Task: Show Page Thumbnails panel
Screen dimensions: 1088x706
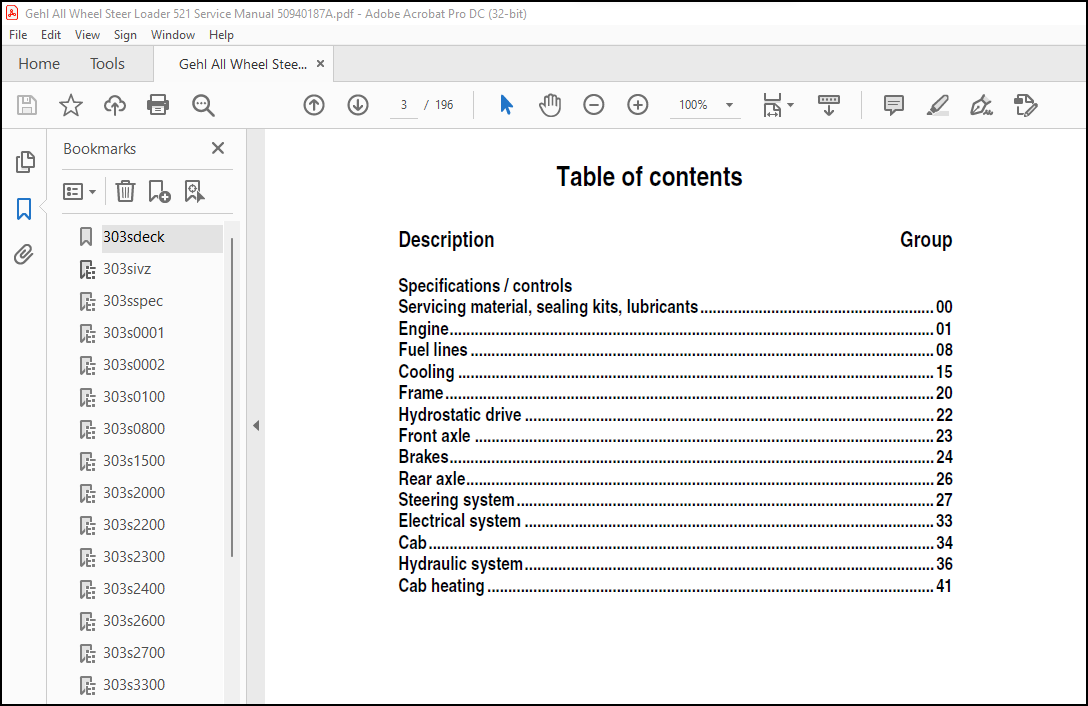Action: click(25, 162)
